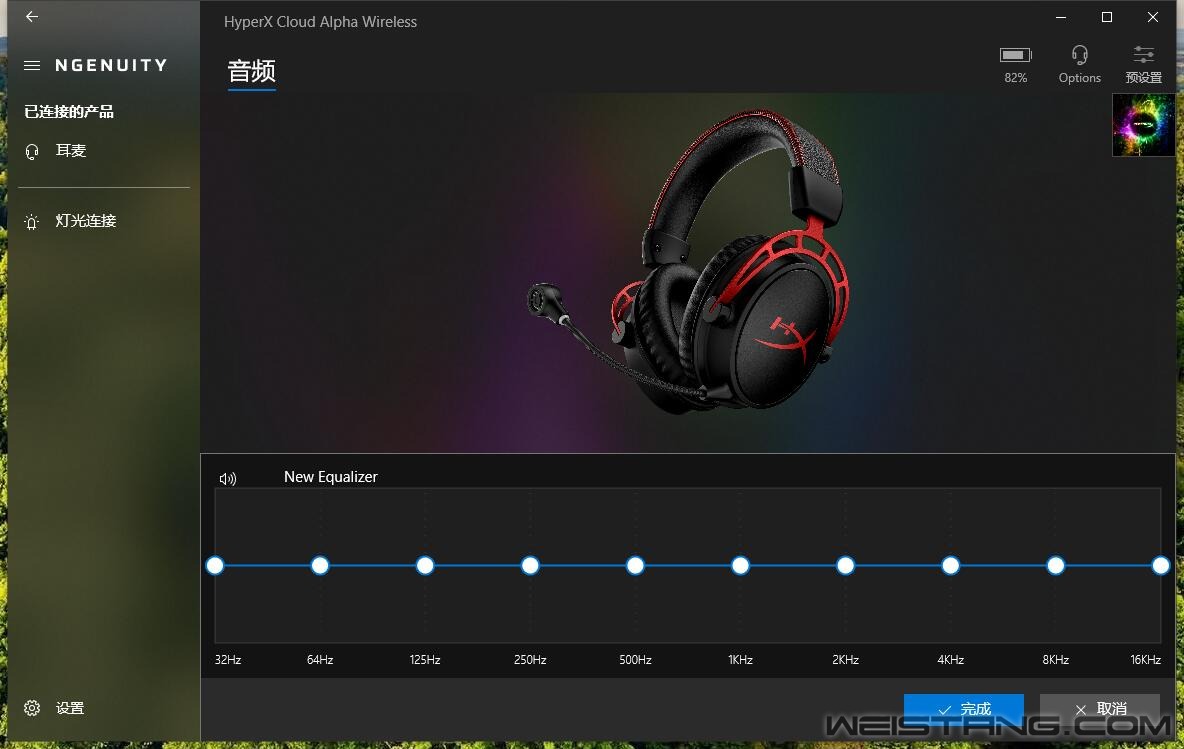Click the 500Hz frequency label
This screenshot has width=1184, height=749.
click(635, 660)
